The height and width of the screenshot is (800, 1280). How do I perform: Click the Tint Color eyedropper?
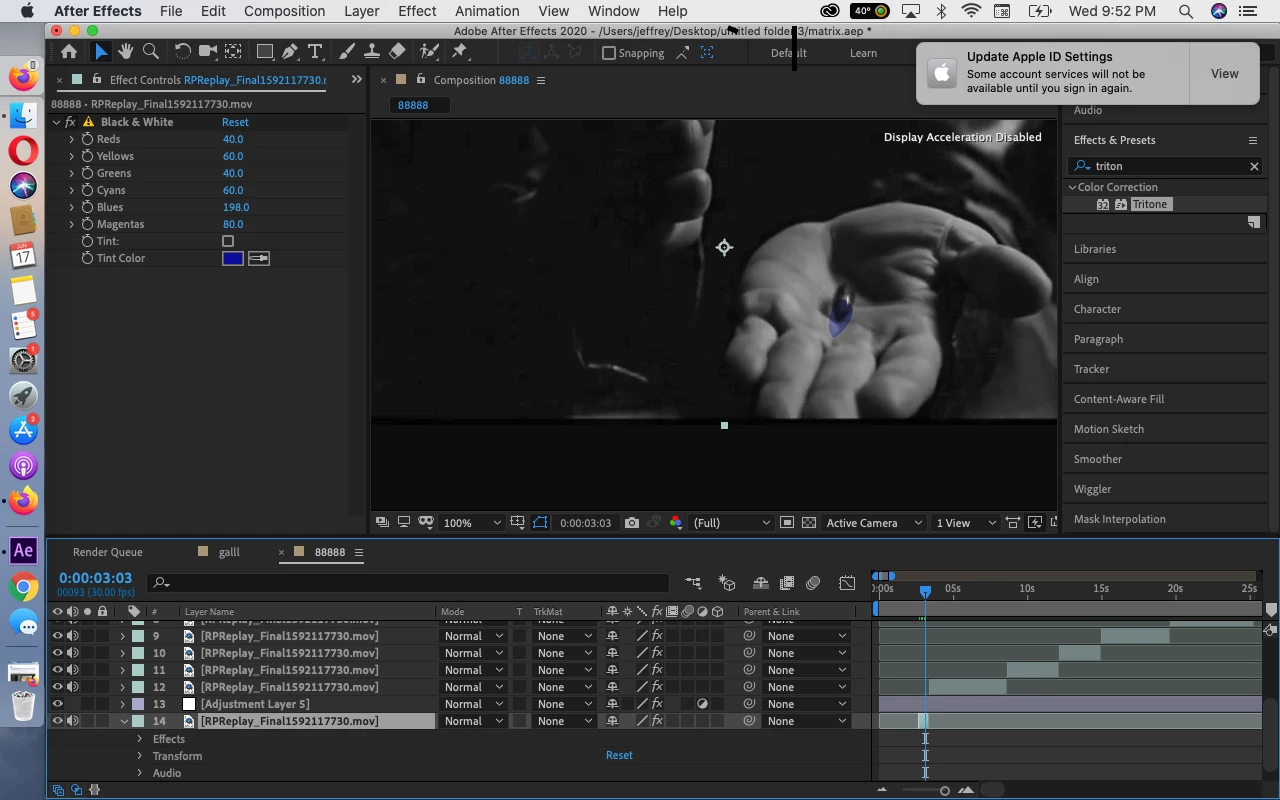259,258
